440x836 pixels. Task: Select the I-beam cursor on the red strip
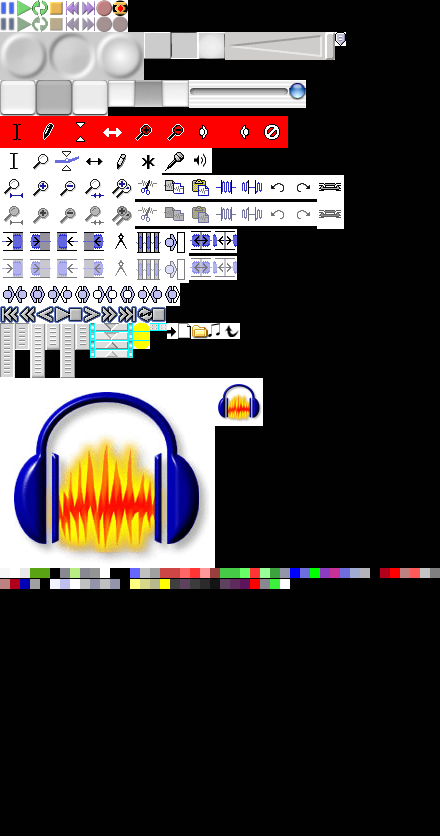click(x=17, y=132)
